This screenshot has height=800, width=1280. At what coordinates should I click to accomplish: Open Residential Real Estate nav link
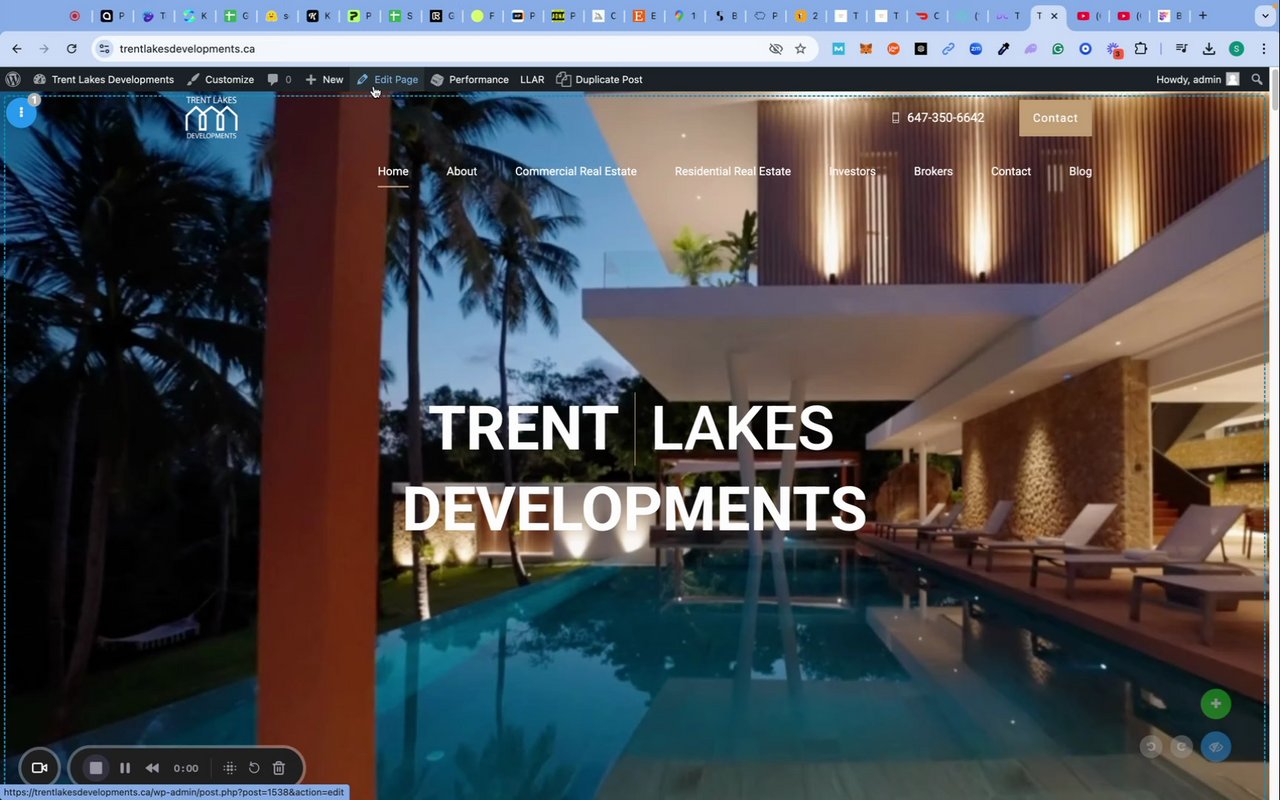733,171
